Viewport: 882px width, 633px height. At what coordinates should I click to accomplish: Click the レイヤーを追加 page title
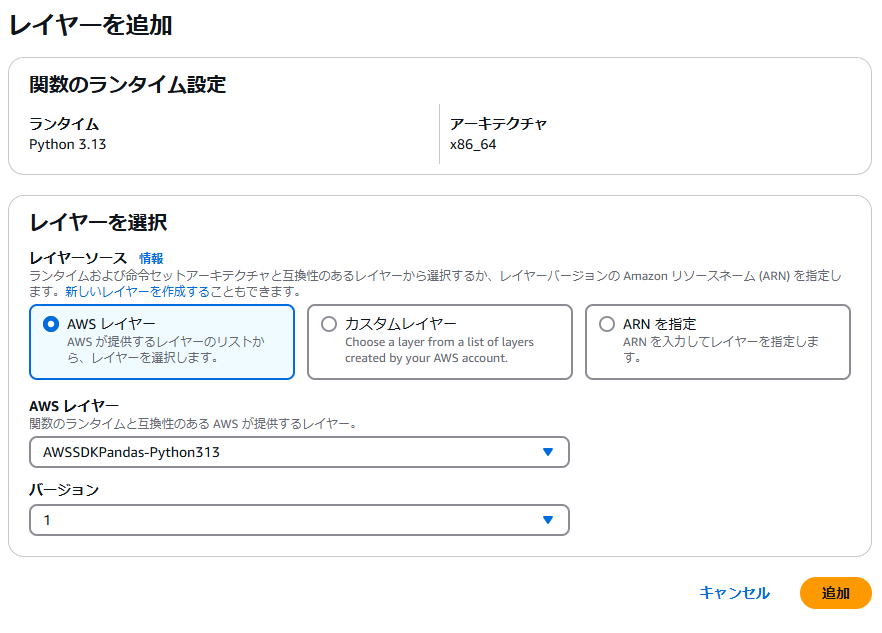point(91,25)
